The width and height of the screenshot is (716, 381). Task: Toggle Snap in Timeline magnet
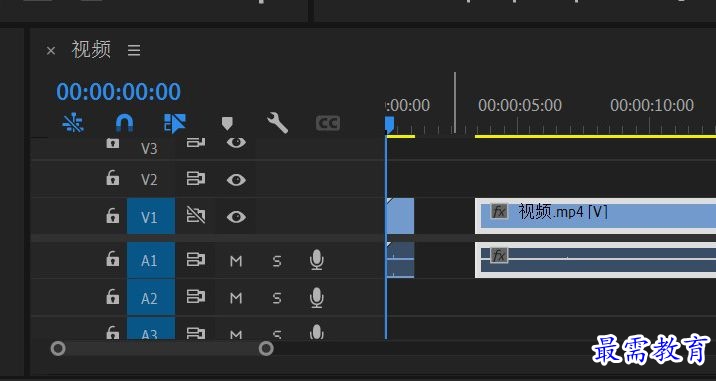[124, 123]
